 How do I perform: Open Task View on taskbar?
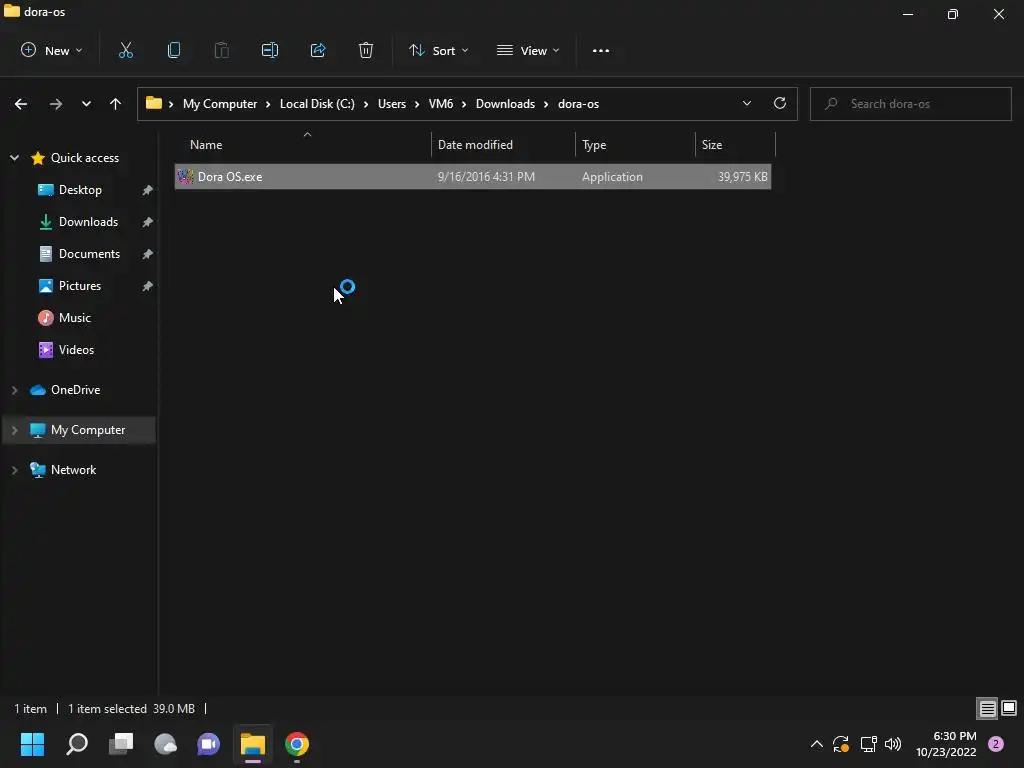tap(121, 744)
